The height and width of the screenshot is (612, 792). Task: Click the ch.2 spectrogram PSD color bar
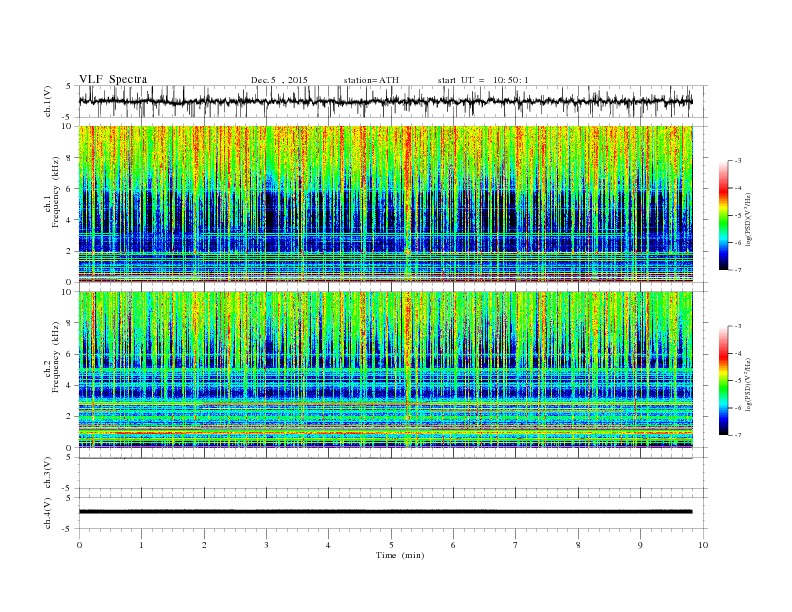[x=724, y=381]
